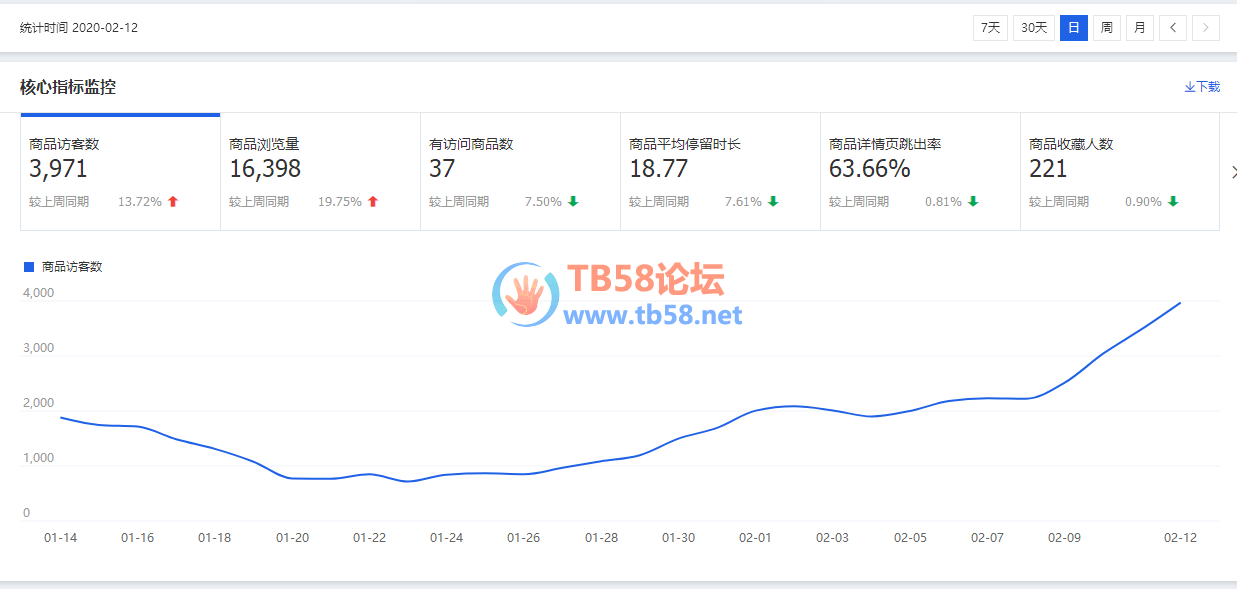Select the 商品平均停留时长 metric card
This screenshot has width=1237, height=589.
(720, 172)
